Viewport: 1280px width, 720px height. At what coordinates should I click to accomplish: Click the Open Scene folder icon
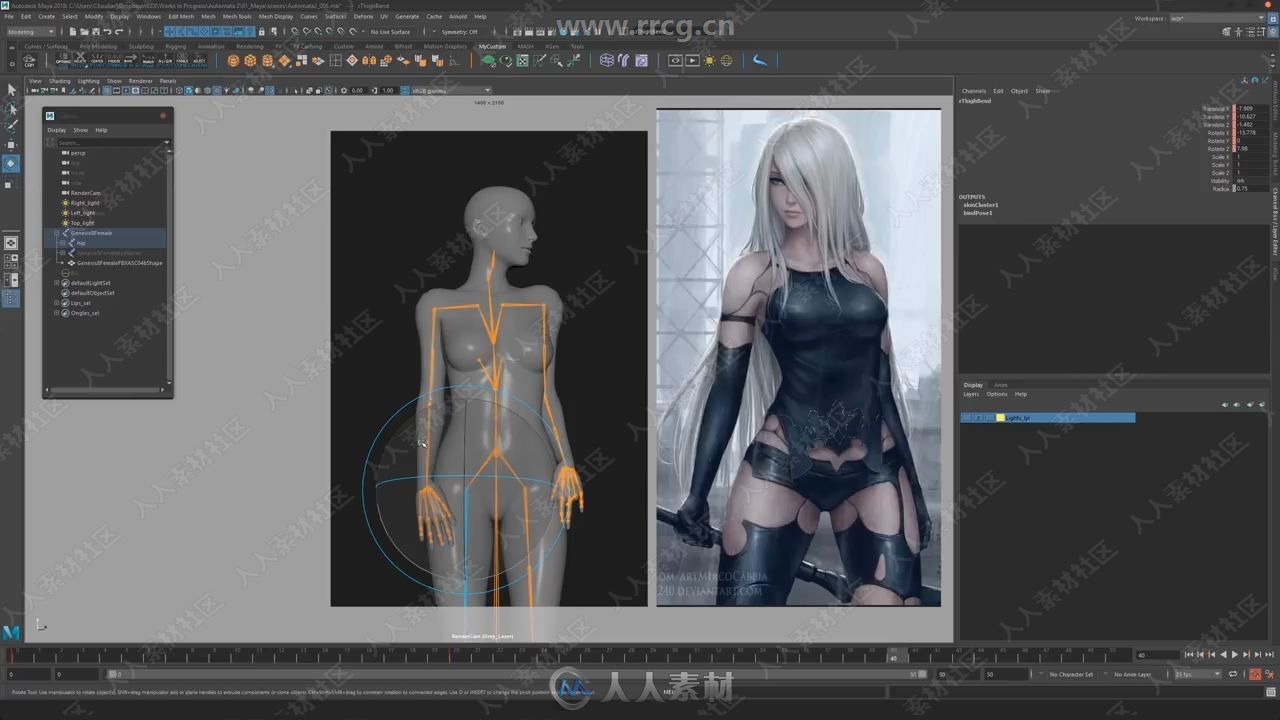pyautogui.click(x=84, y=32)
